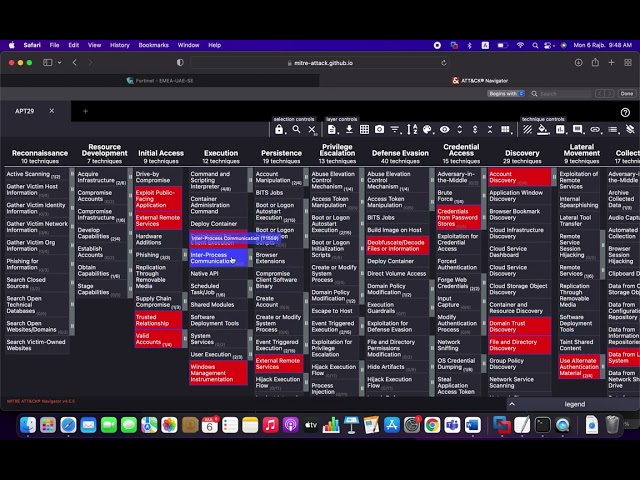The width and height of the screenshot is (640, 480).
Task: Open Terminal from the Dock
Action: click(x=542, y=425)
